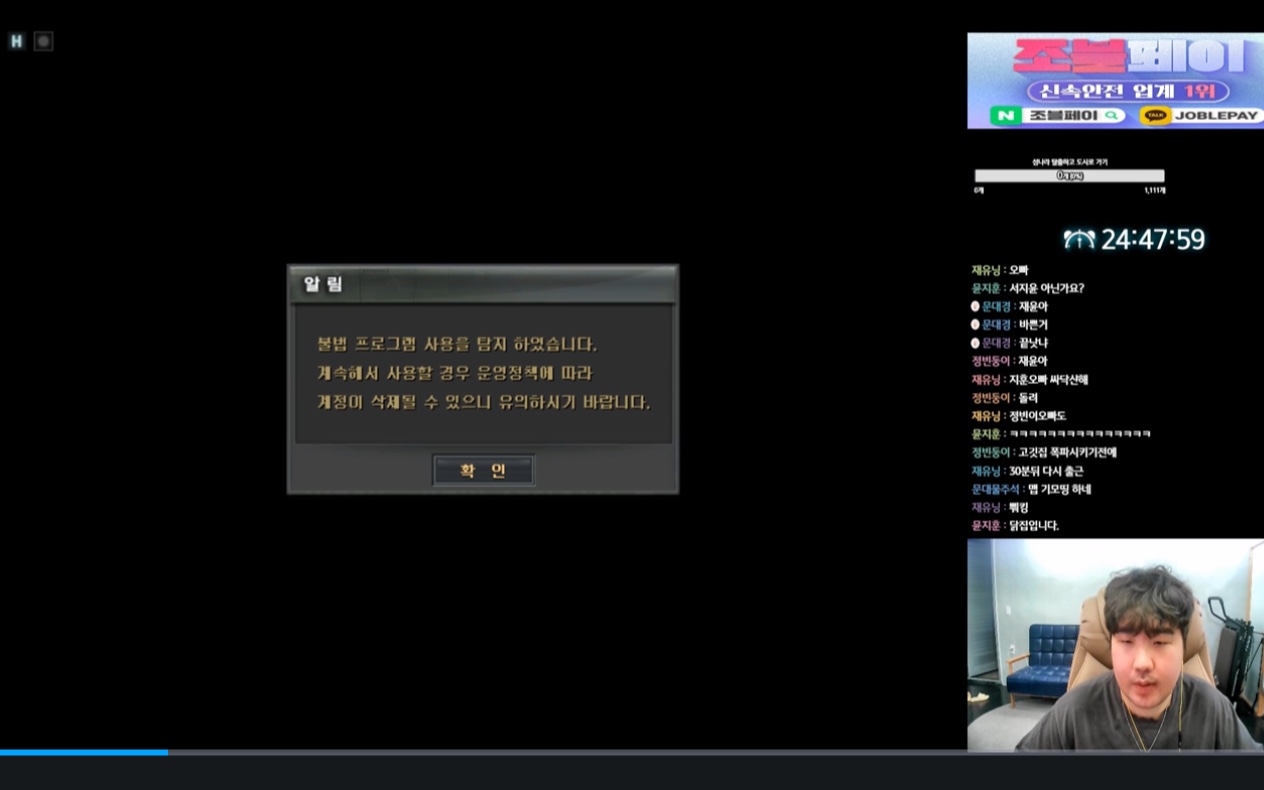This screenshot has width=1264, height=790.
Task: Click the alarm clock timer icon
Action: (x=1079, y=239)
